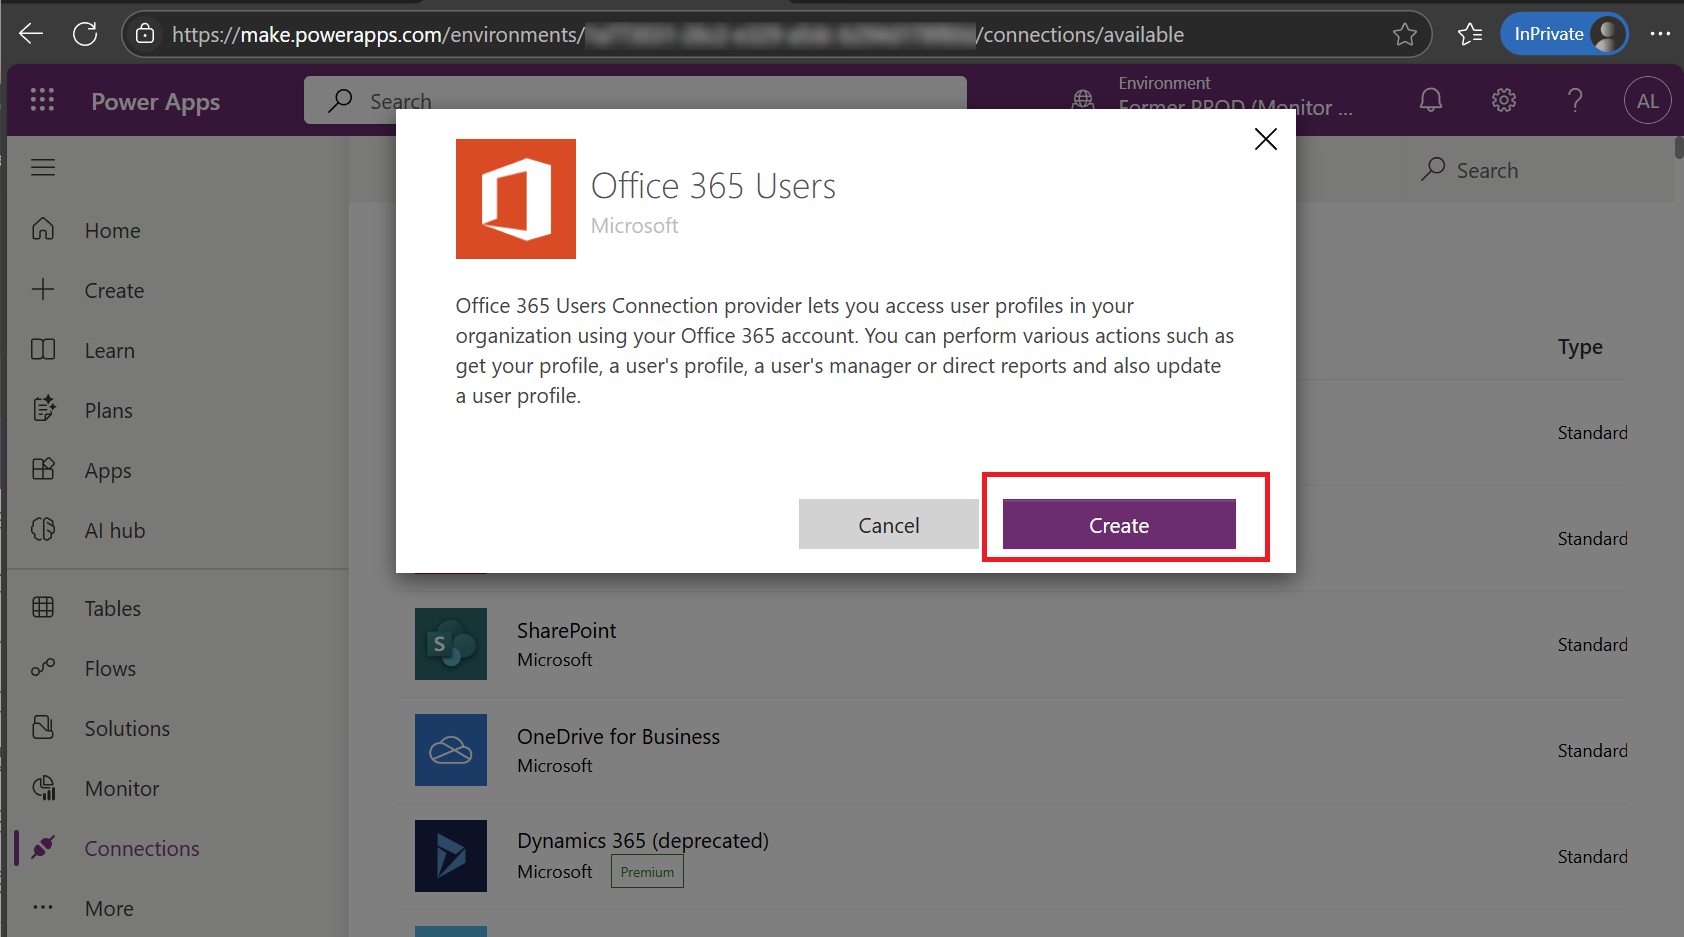The image size is (1684, 937).
Task: Open the Home page from the sidebar
Action: (111, 230)
